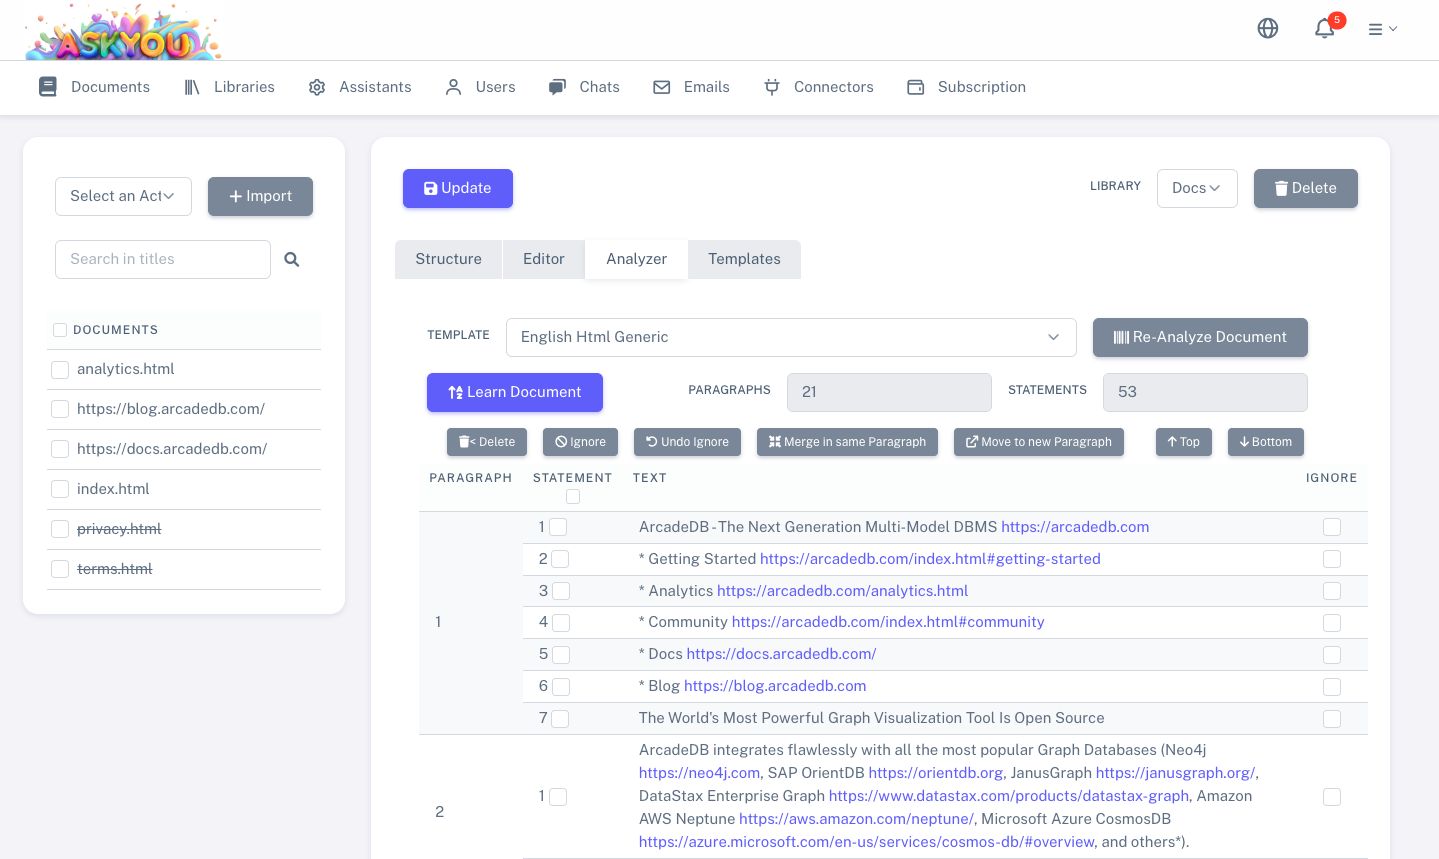Jump to Top arrow button
The image size is (1439, 859).
pos(1184,442)
